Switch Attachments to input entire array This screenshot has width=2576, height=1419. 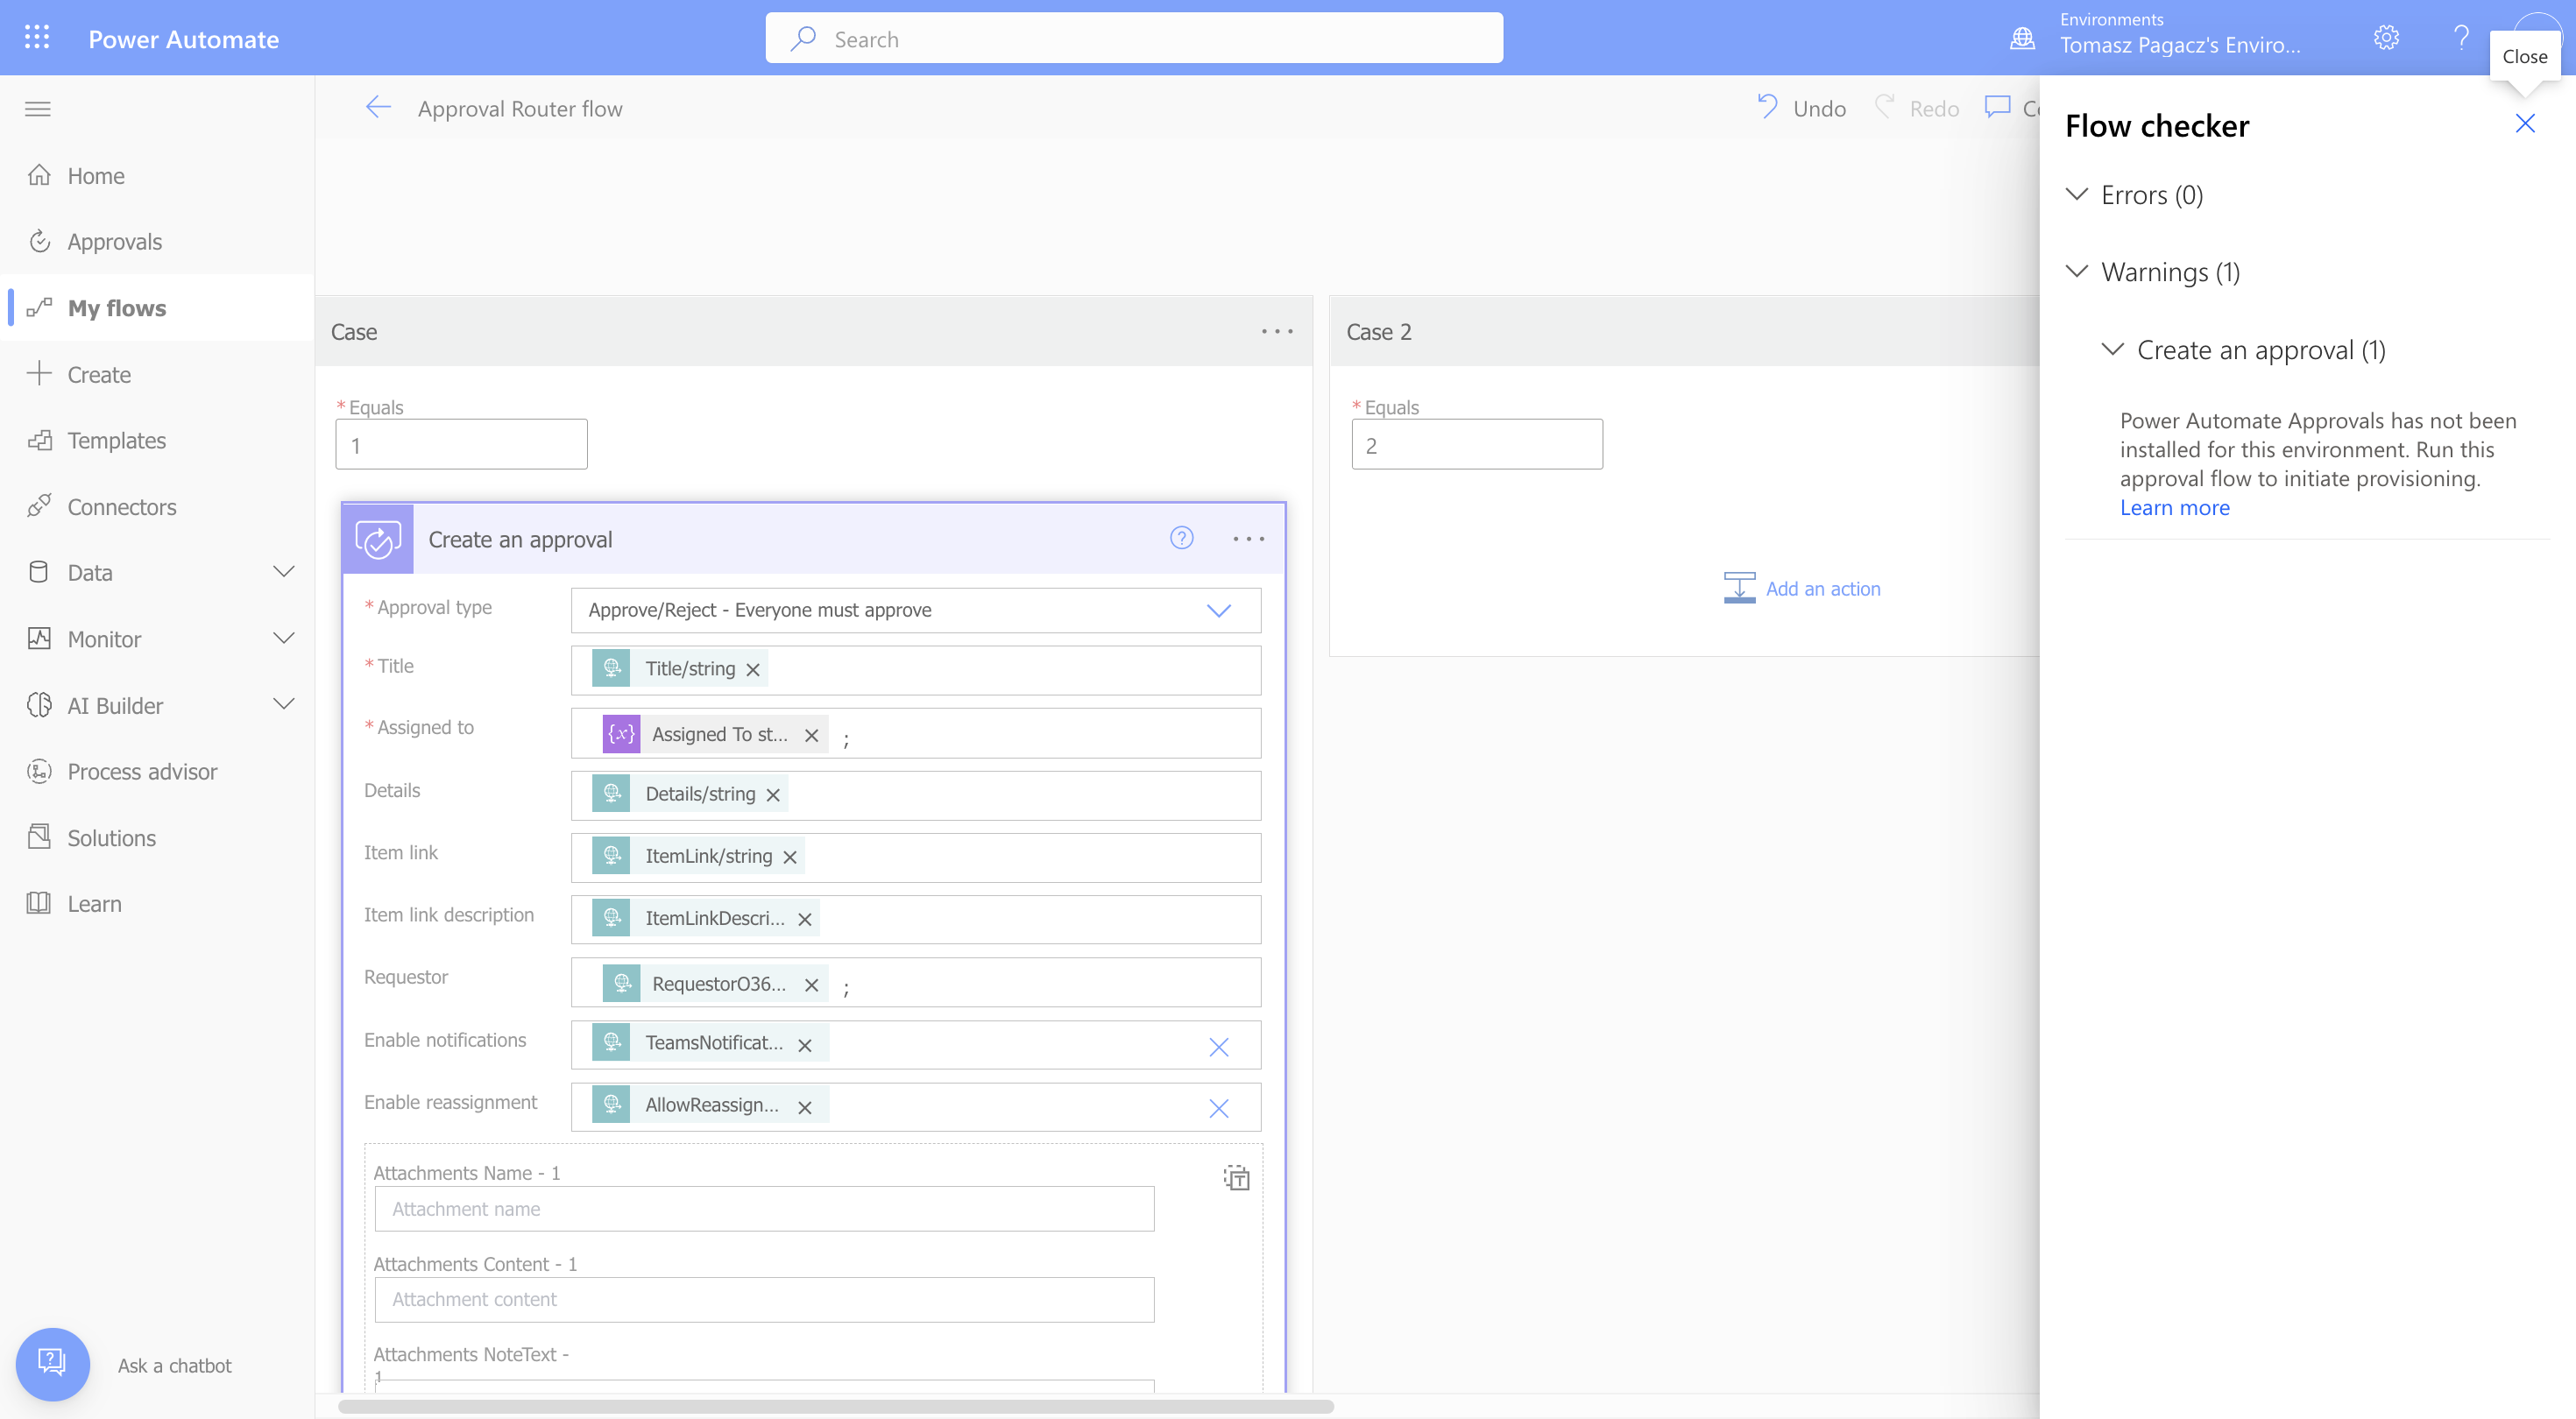coord(1236,1177)
